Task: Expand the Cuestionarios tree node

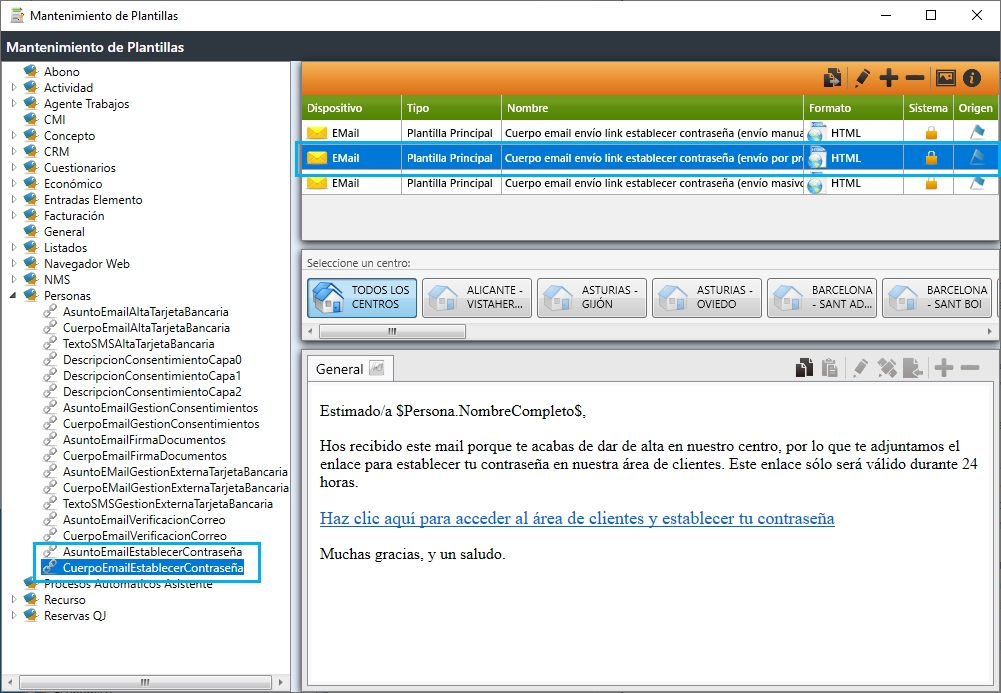Action: 14,167
